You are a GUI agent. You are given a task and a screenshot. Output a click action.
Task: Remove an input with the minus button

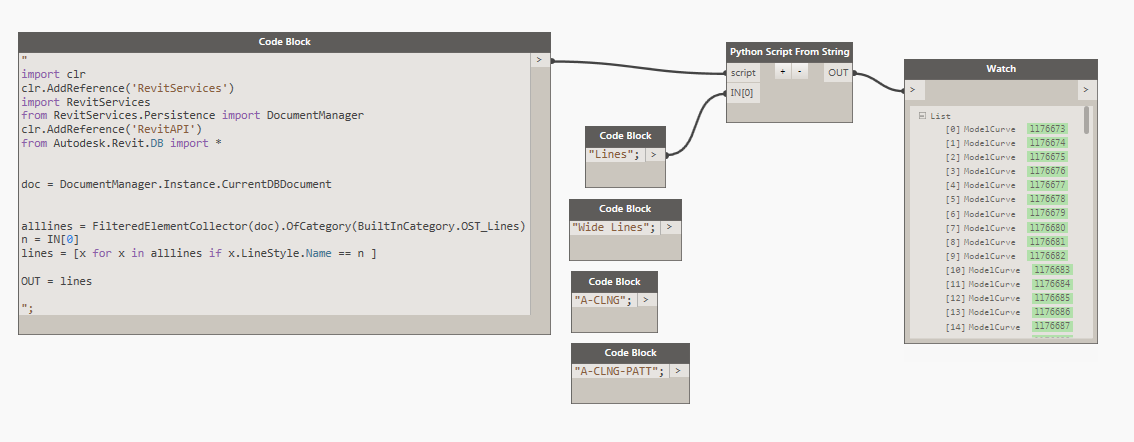click(x=799, y=72)
